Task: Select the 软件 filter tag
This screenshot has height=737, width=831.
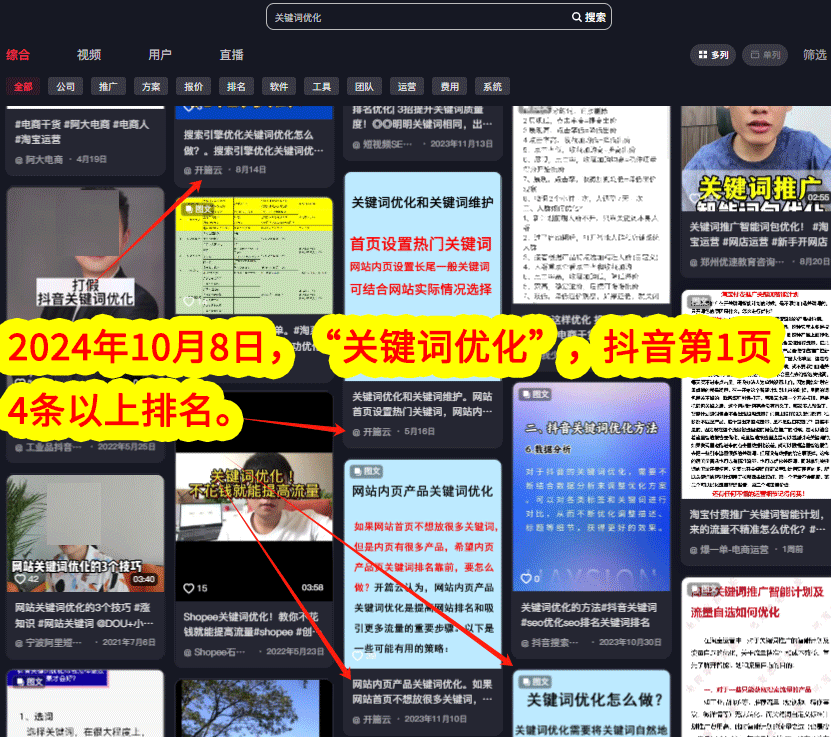Action: 279,86
